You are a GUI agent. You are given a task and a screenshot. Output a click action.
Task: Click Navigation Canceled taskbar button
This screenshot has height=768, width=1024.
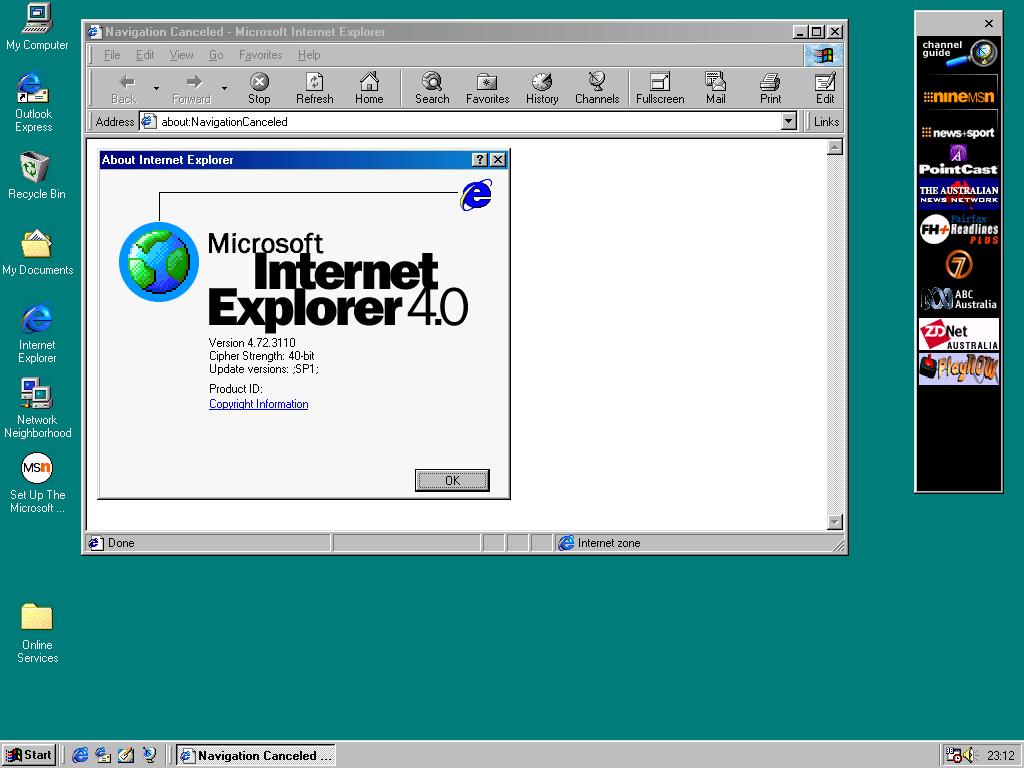(255, 755)
